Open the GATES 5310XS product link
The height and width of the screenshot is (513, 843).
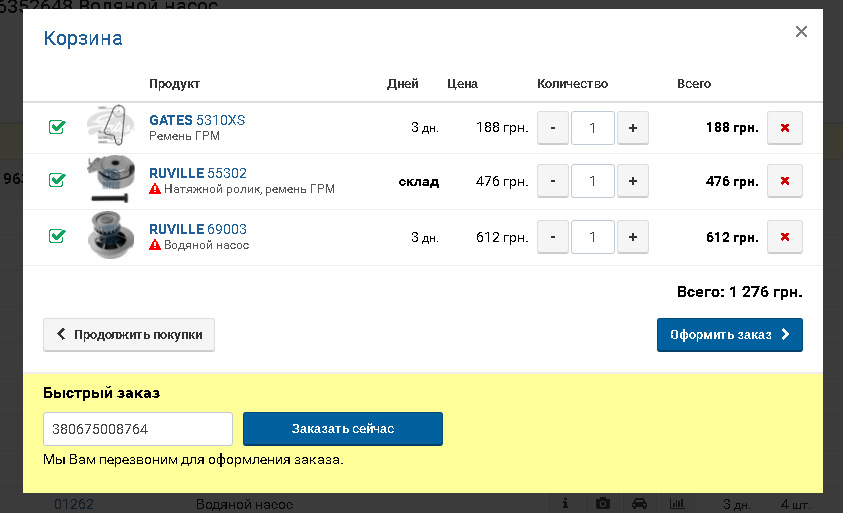click(197, 120)
